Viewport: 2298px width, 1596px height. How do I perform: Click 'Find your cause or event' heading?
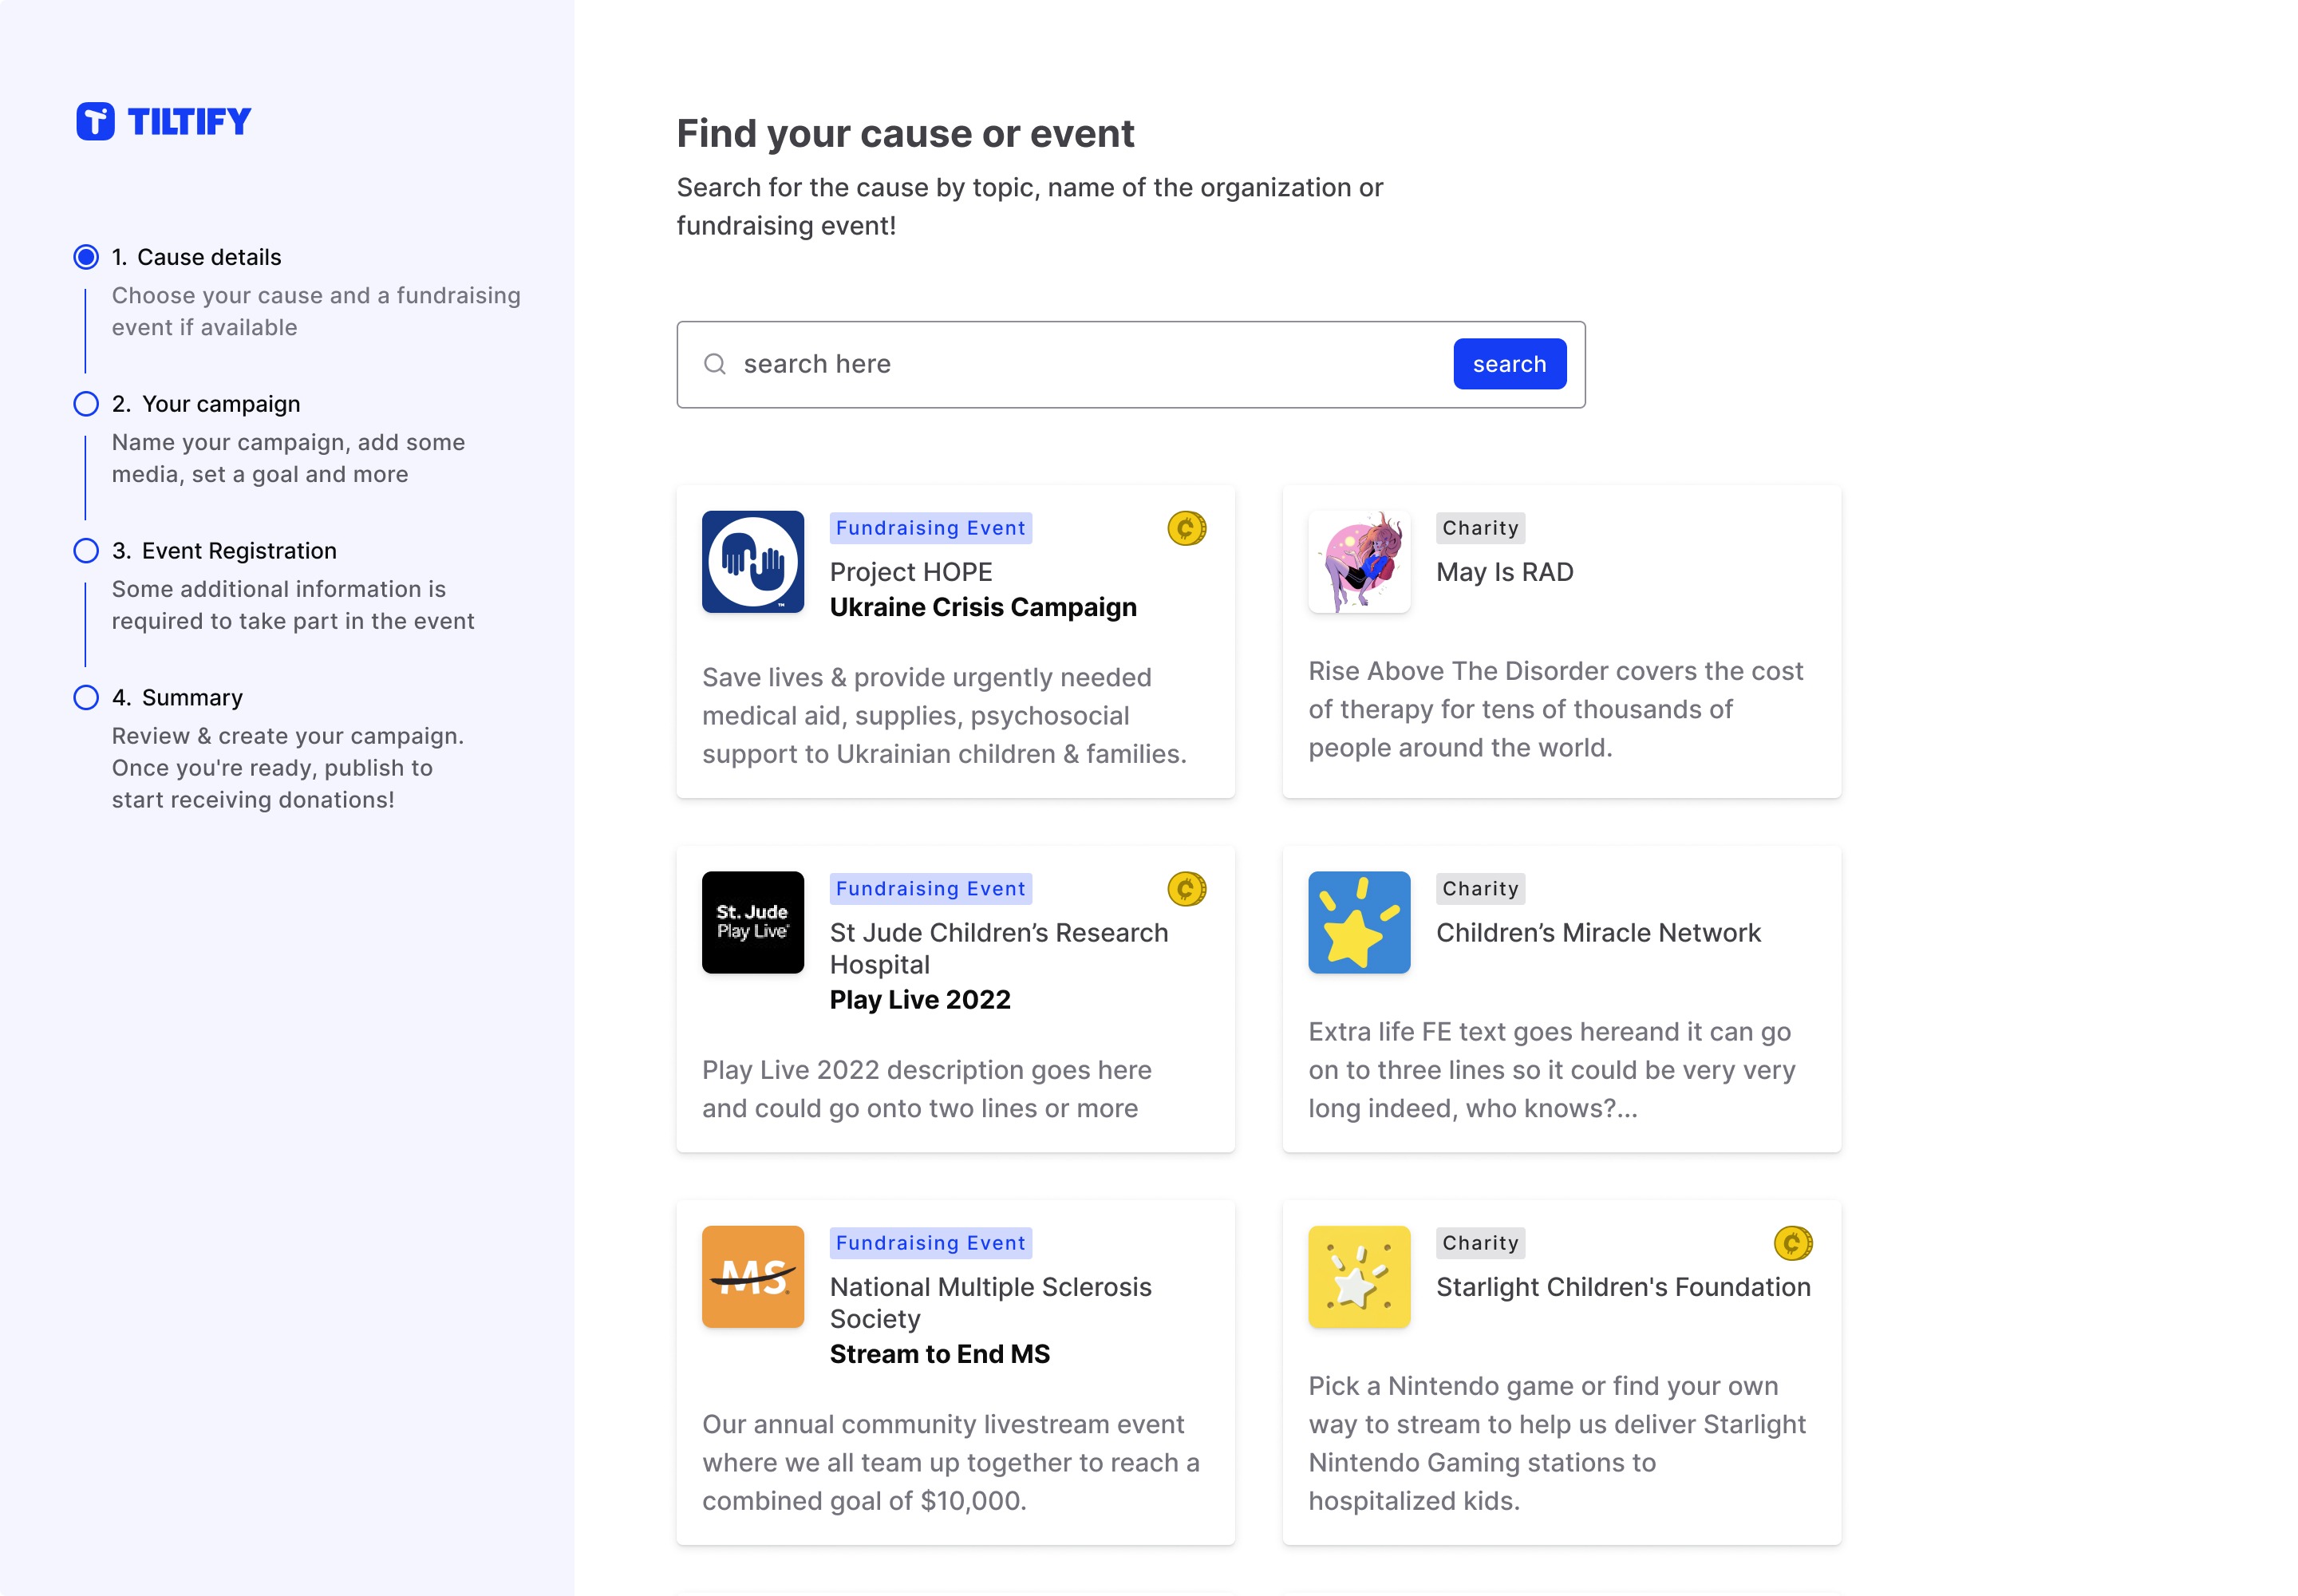click(905, 134)
